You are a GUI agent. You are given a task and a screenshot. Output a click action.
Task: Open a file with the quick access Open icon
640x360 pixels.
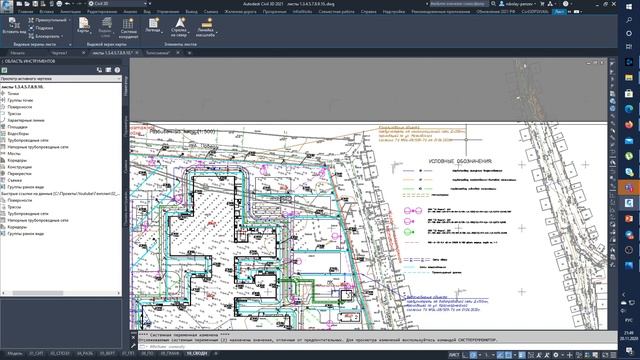[x=27, y=4]
